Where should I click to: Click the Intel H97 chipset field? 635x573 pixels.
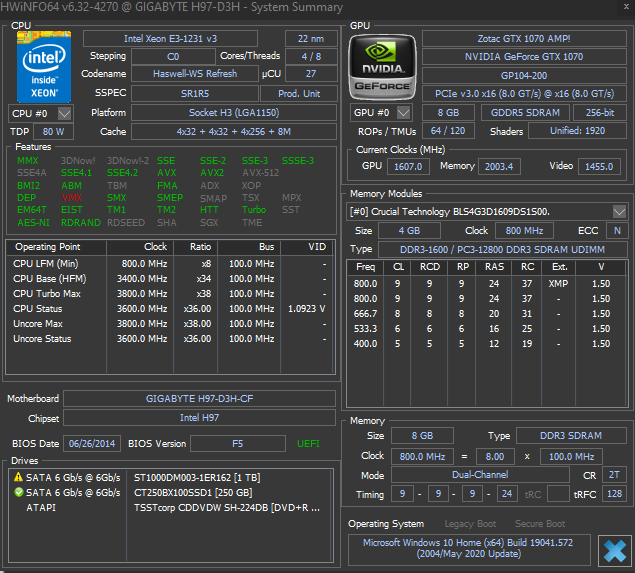[199, 418]
